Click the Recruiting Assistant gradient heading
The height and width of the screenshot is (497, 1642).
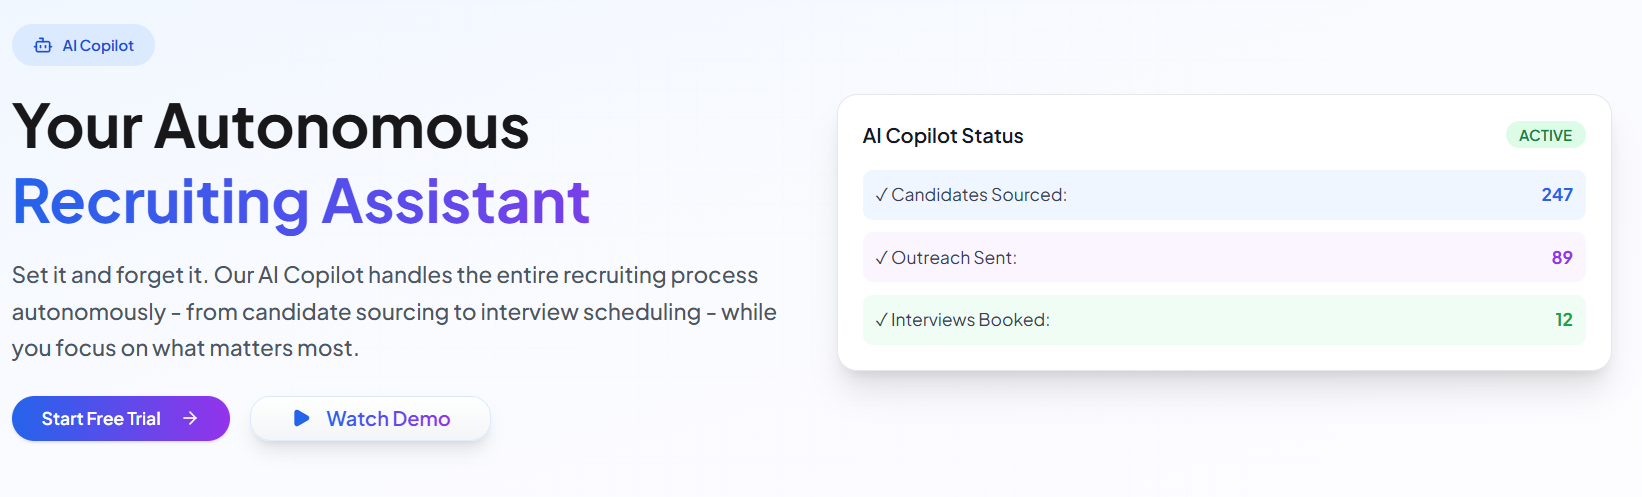pos(301,202)
